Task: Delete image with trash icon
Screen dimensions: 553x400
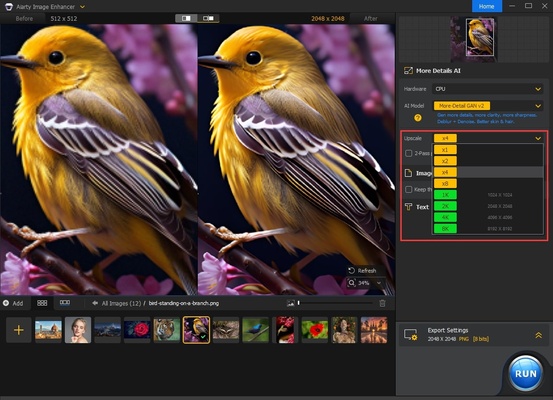Action: 382,303
